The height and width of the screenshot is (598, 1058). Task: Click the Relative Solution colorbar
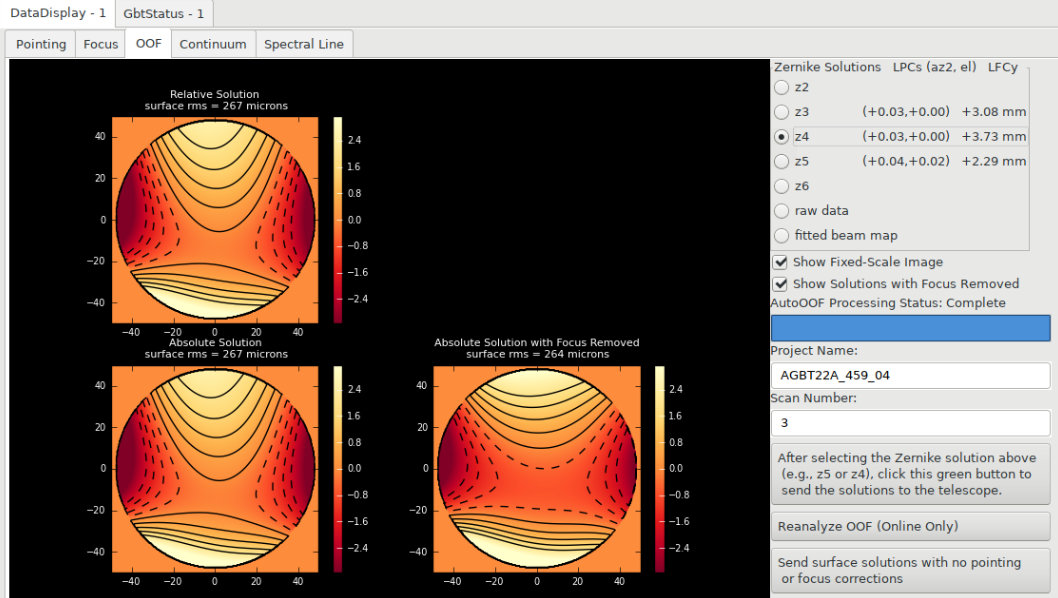click(x=337, y=220)
